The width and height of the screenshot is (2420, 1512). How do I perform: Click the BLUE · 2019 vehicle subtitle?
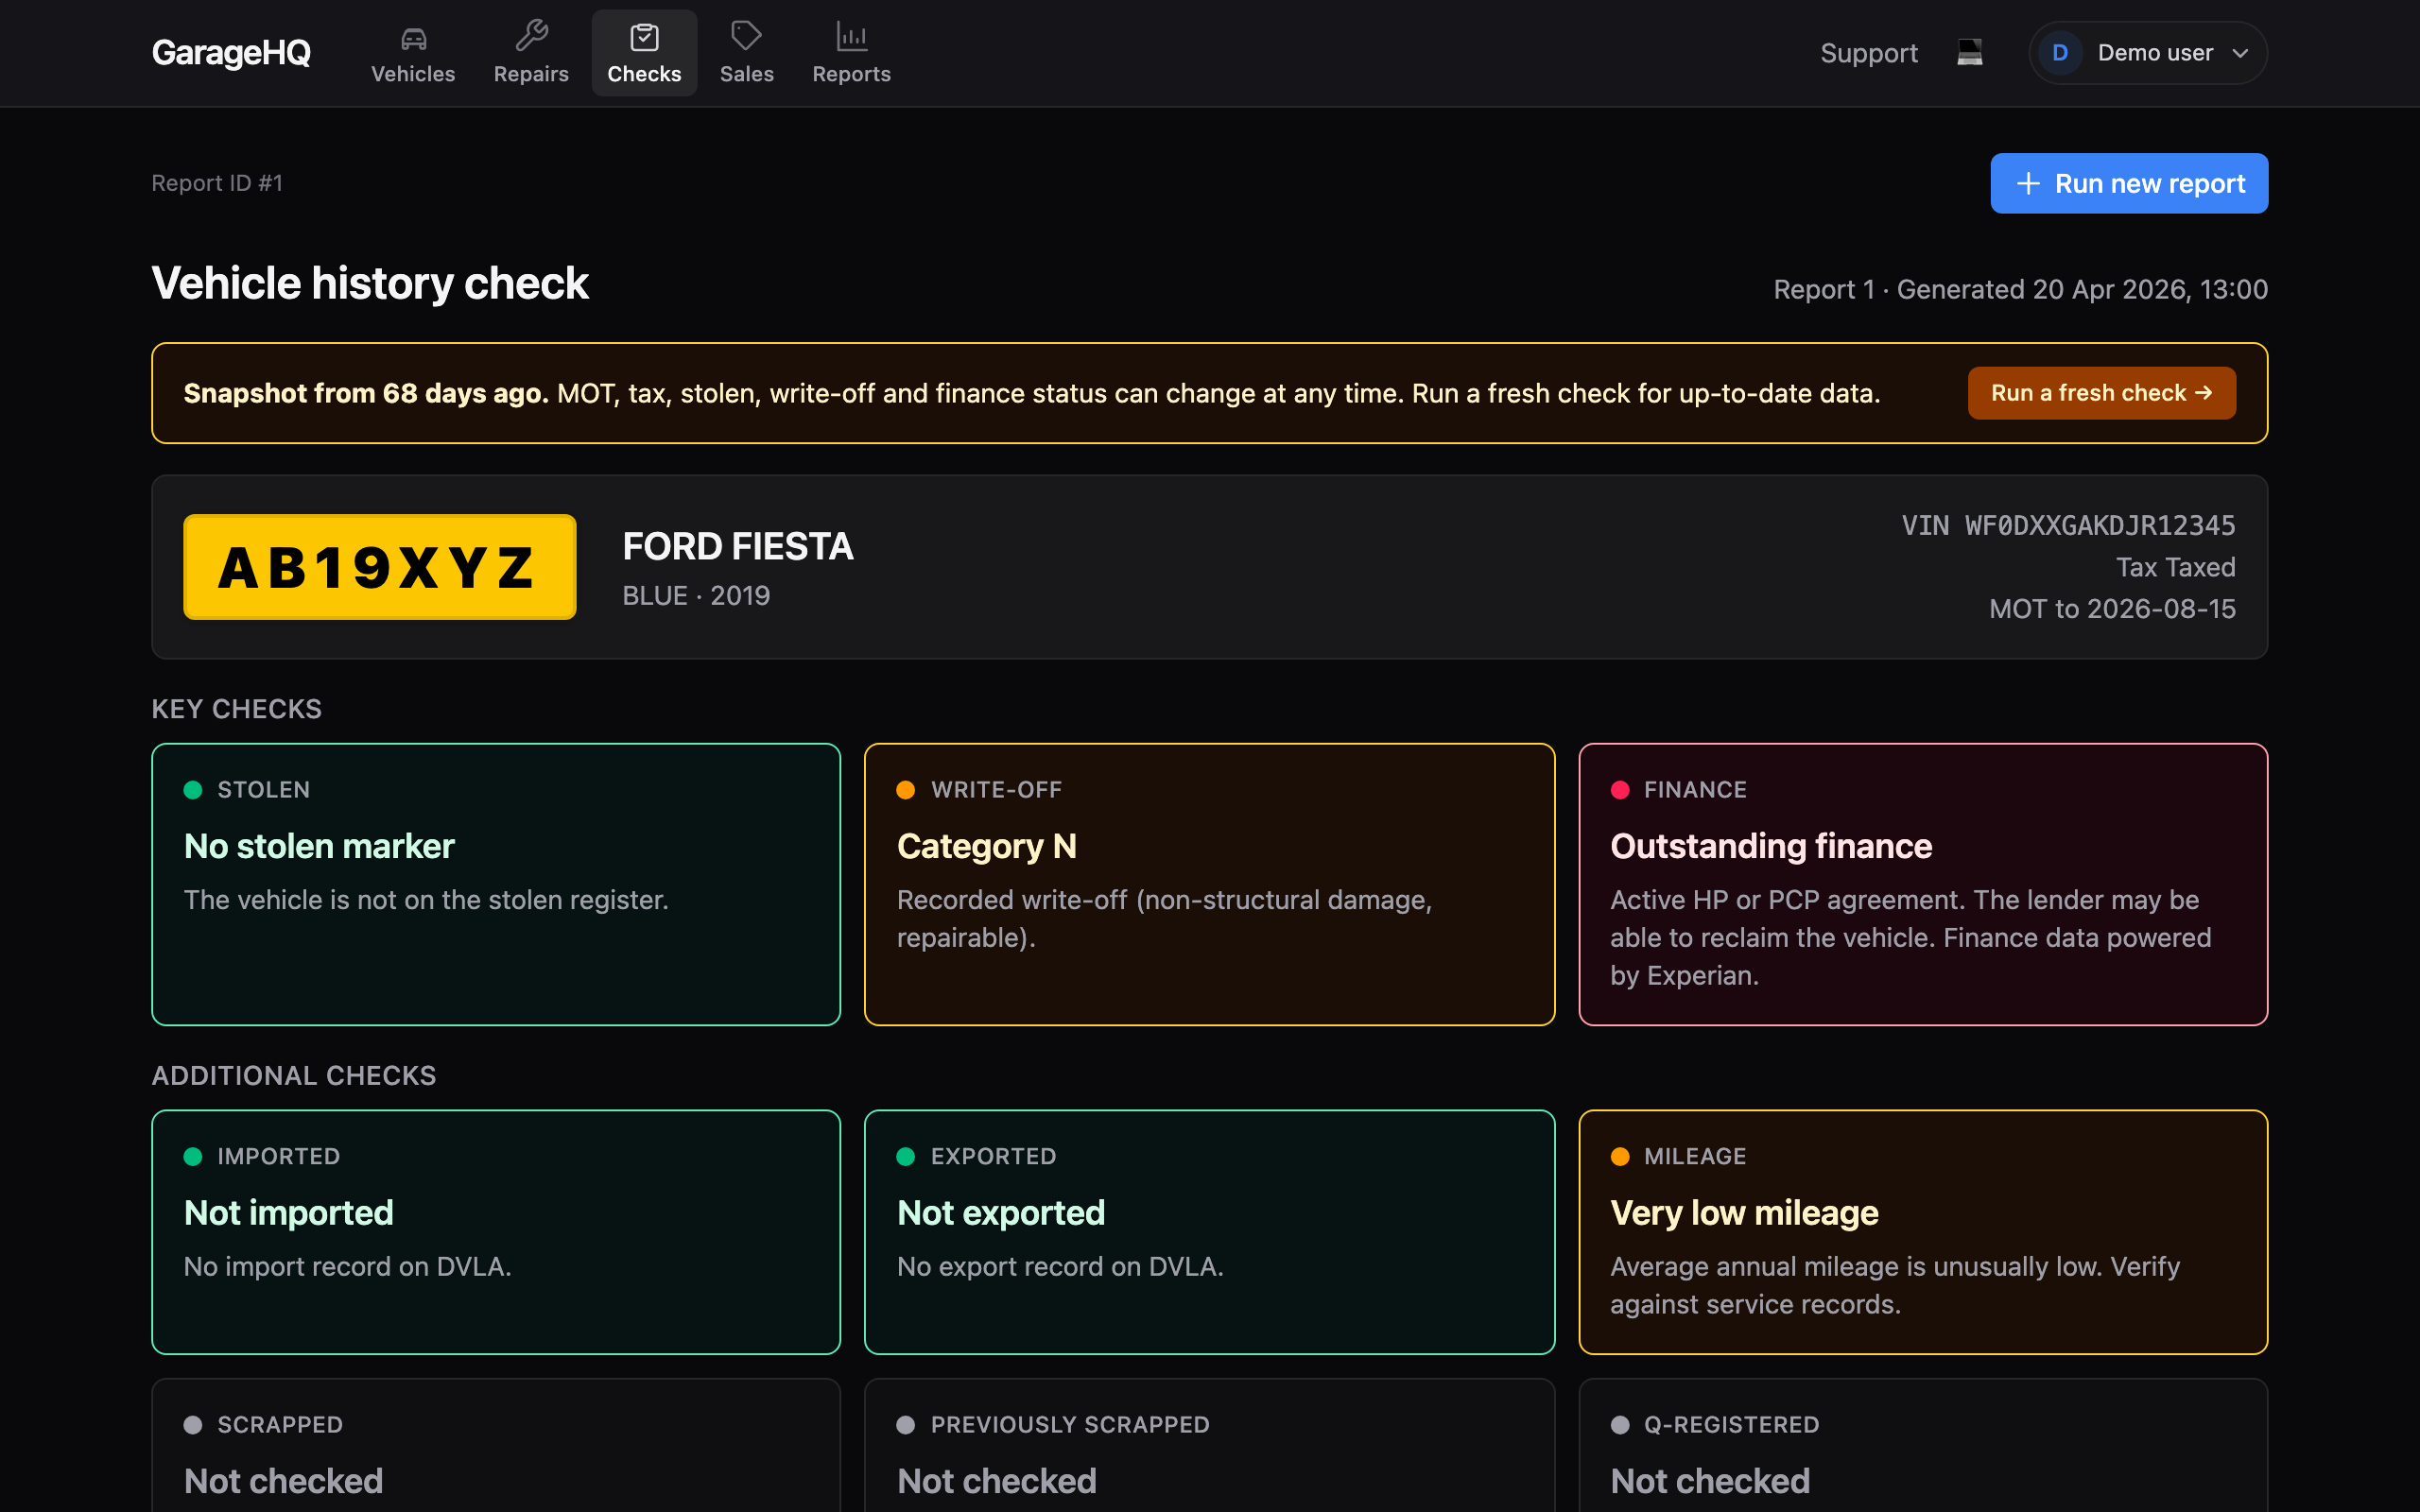pyautogui.click(x=696, y=596)
